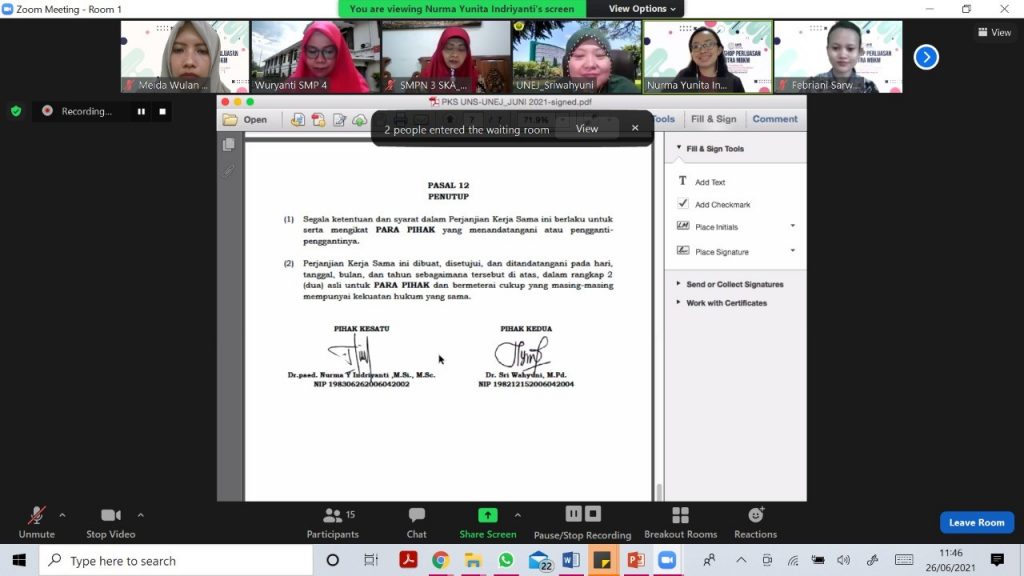Viewport: 1024px width, 576px height.
Task: Open WhatsApp from taskbar
Action: coord(506,560)
